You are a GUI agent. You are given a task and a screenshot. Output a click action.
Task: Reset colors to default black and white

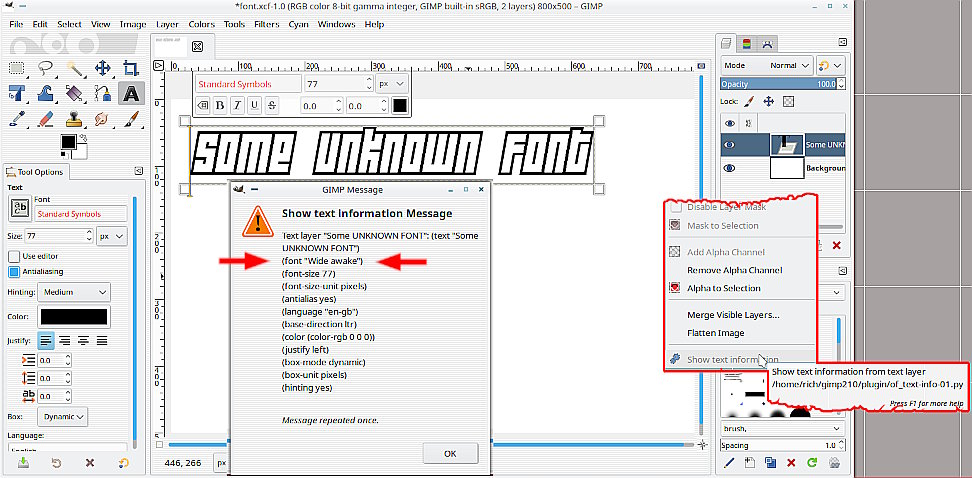coord(63,154)
